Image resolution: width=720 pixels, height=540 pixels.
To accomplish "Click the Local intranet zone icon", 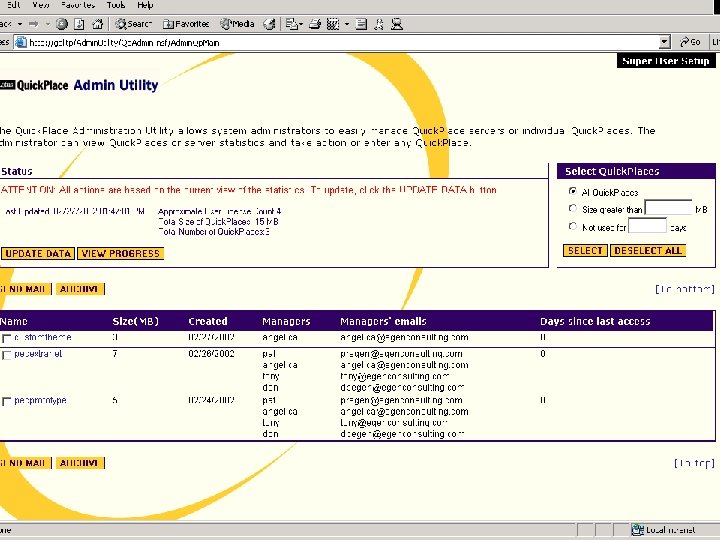I will [637, 530].
